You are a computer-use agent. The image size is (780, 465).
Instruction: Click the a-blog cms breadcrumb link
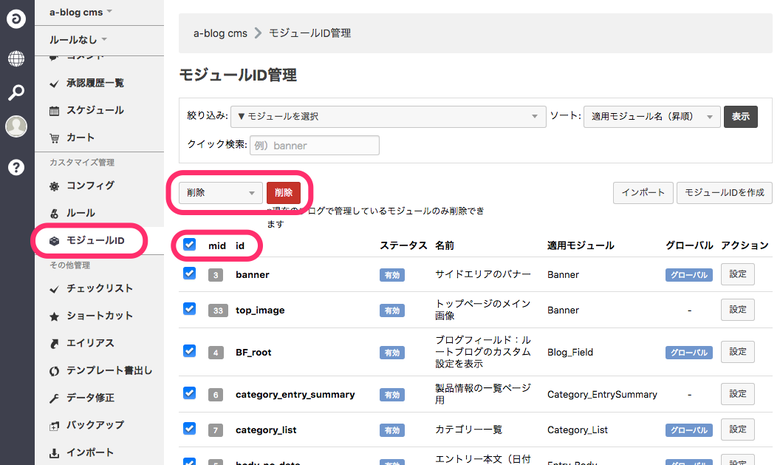(220, 33)
